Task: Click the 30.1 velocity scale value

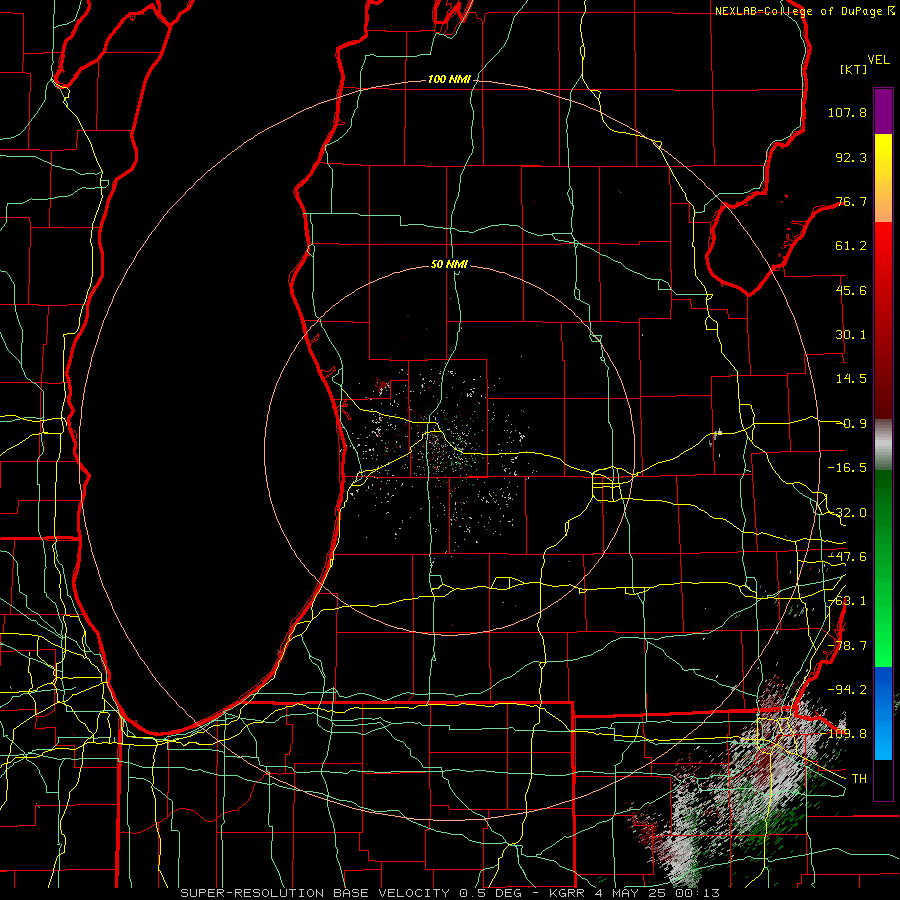Action: (x=851, y=335)
